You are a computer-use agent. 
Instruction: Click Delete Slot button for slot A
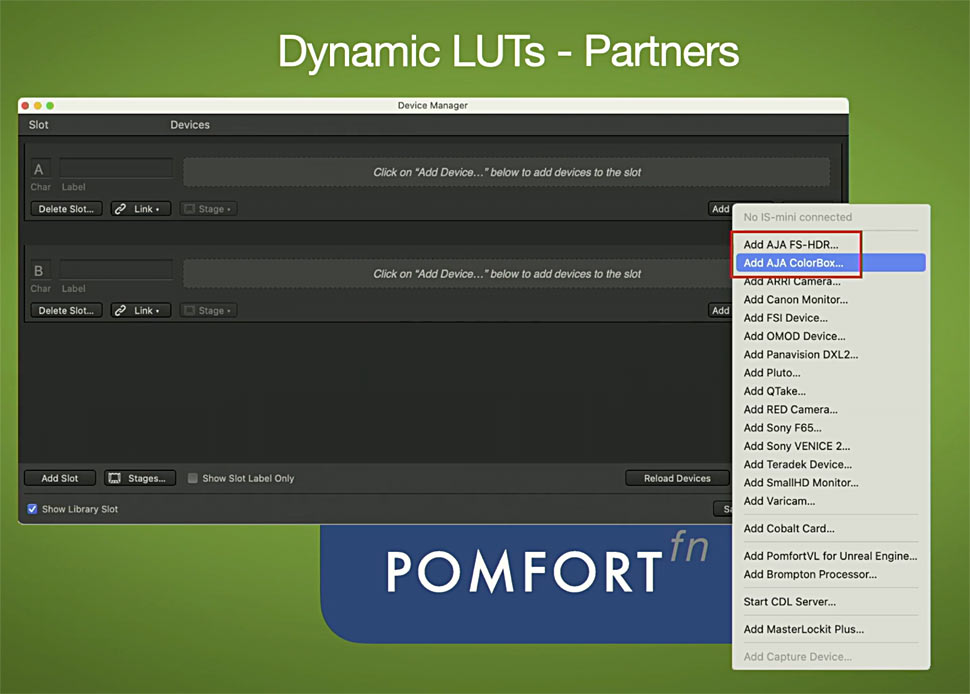coord(66,209)
